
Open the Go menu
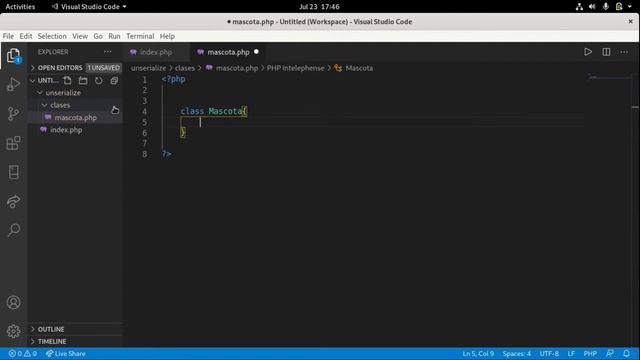[x=98, y=36]
